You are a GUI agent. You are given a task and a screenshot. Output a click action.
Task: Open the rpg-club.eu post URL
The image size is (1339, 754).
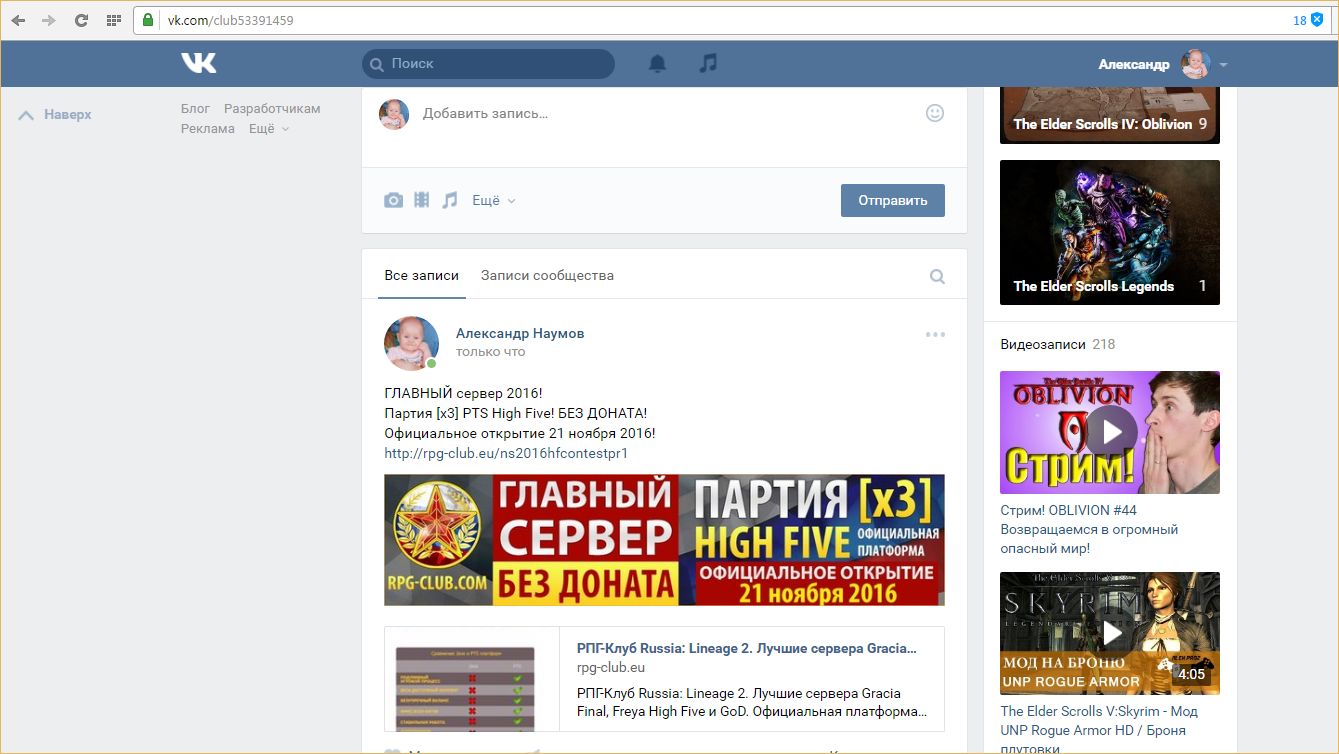pyautogui.click(x=506, y=453)
